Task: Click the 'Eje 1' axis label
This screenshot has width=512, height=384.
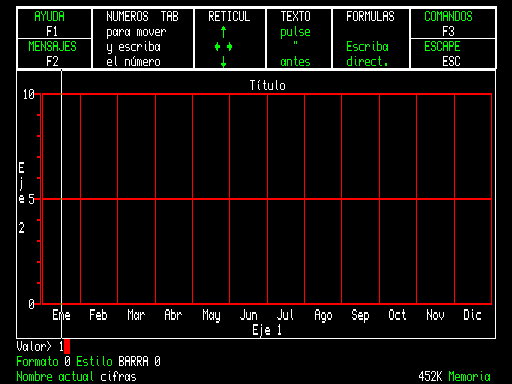Action: (x=267, y=330)
